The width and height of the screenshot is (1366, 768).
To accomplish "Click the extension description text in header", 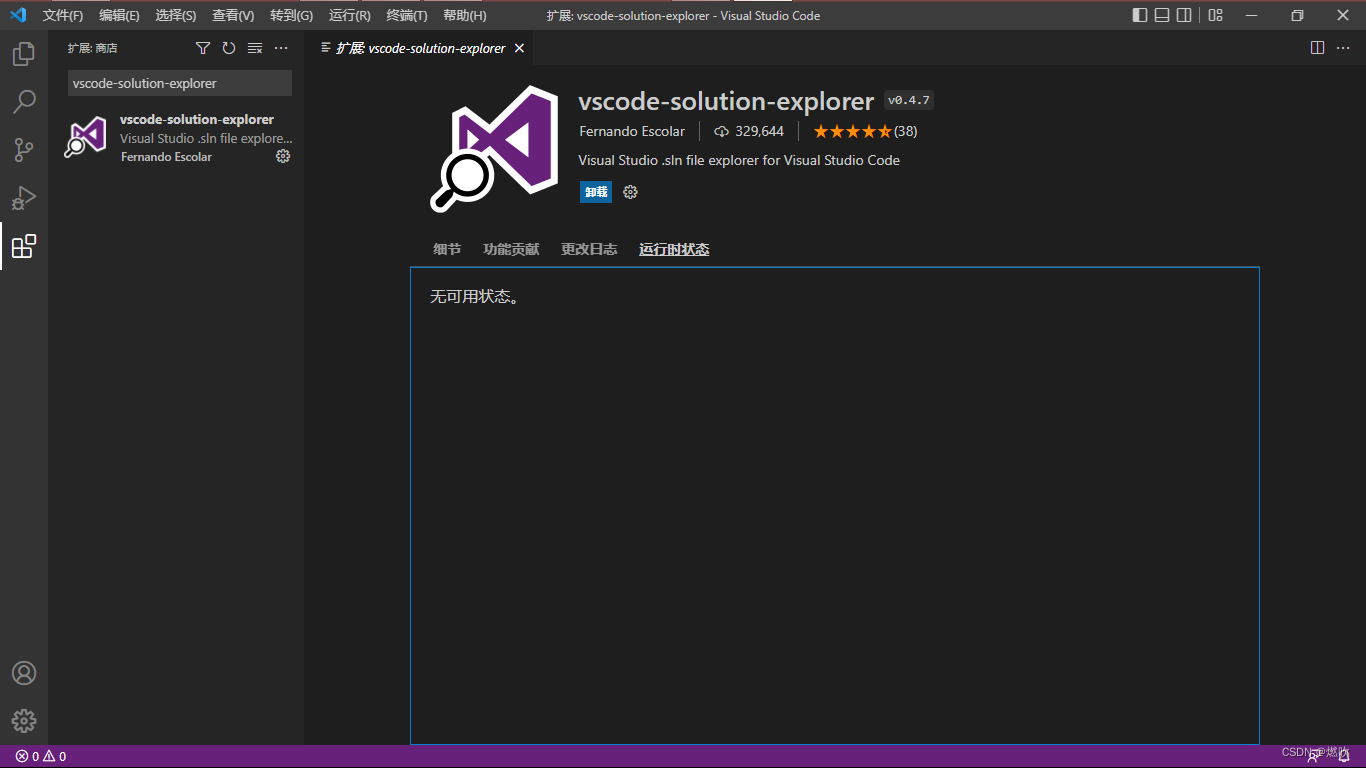I will (739, 160).
